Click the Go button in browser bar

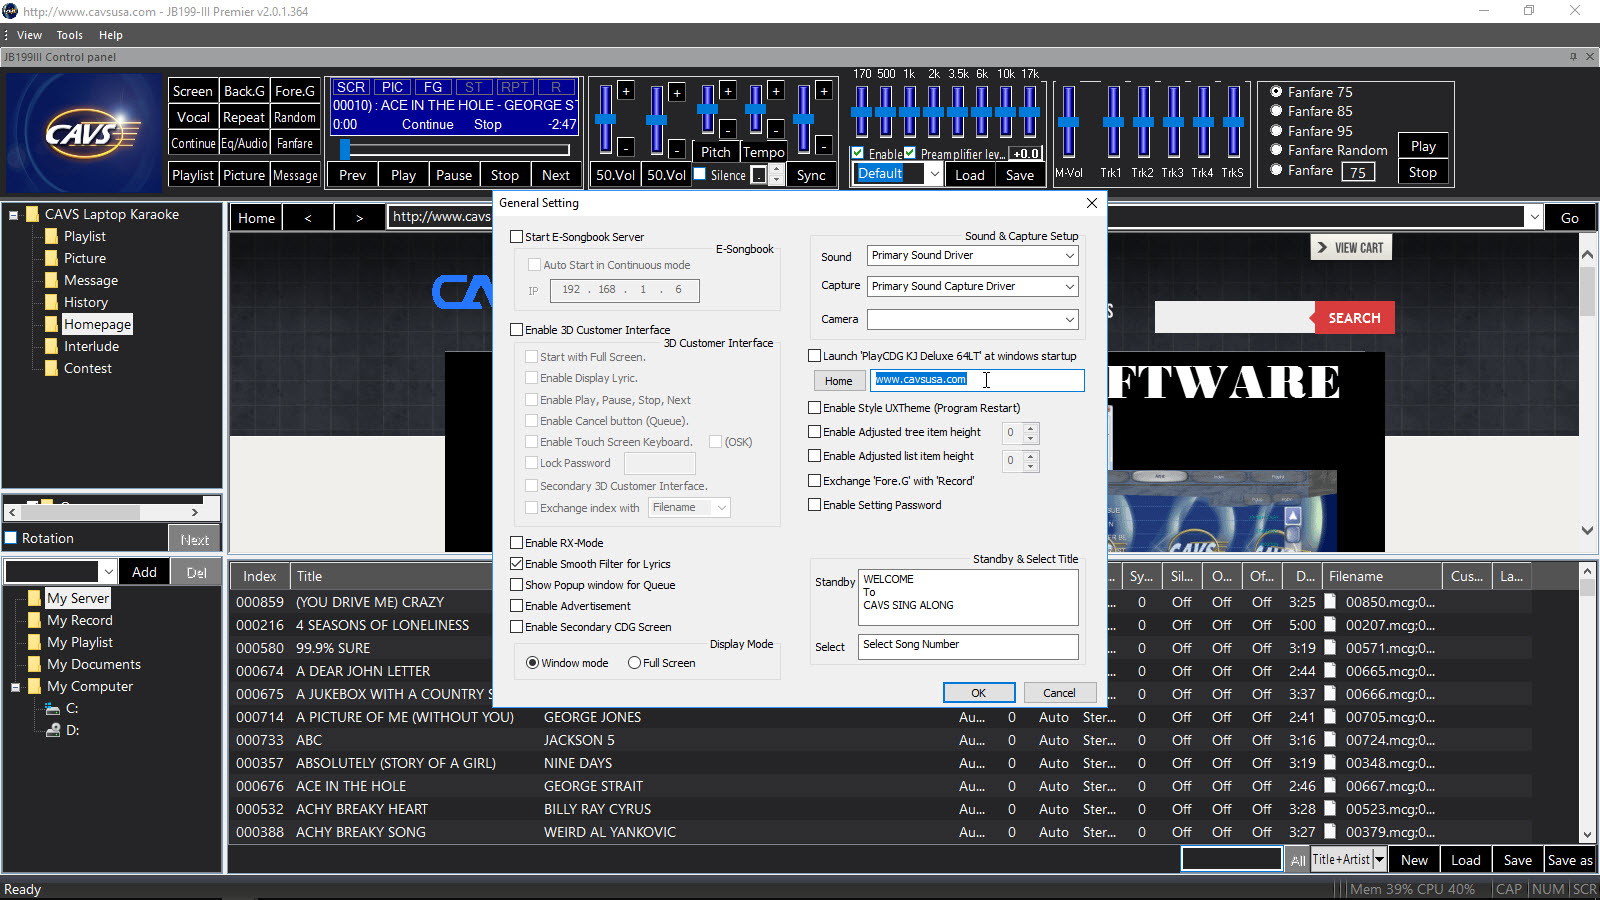tap(1570, 217)
